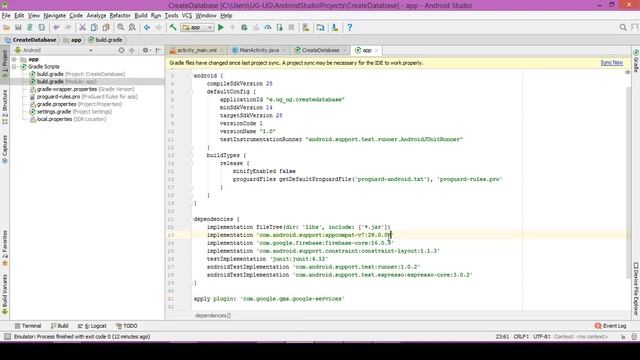
Task: Click the build.gradle breadcrumb in navigation bar
Action: coord(105,40)
